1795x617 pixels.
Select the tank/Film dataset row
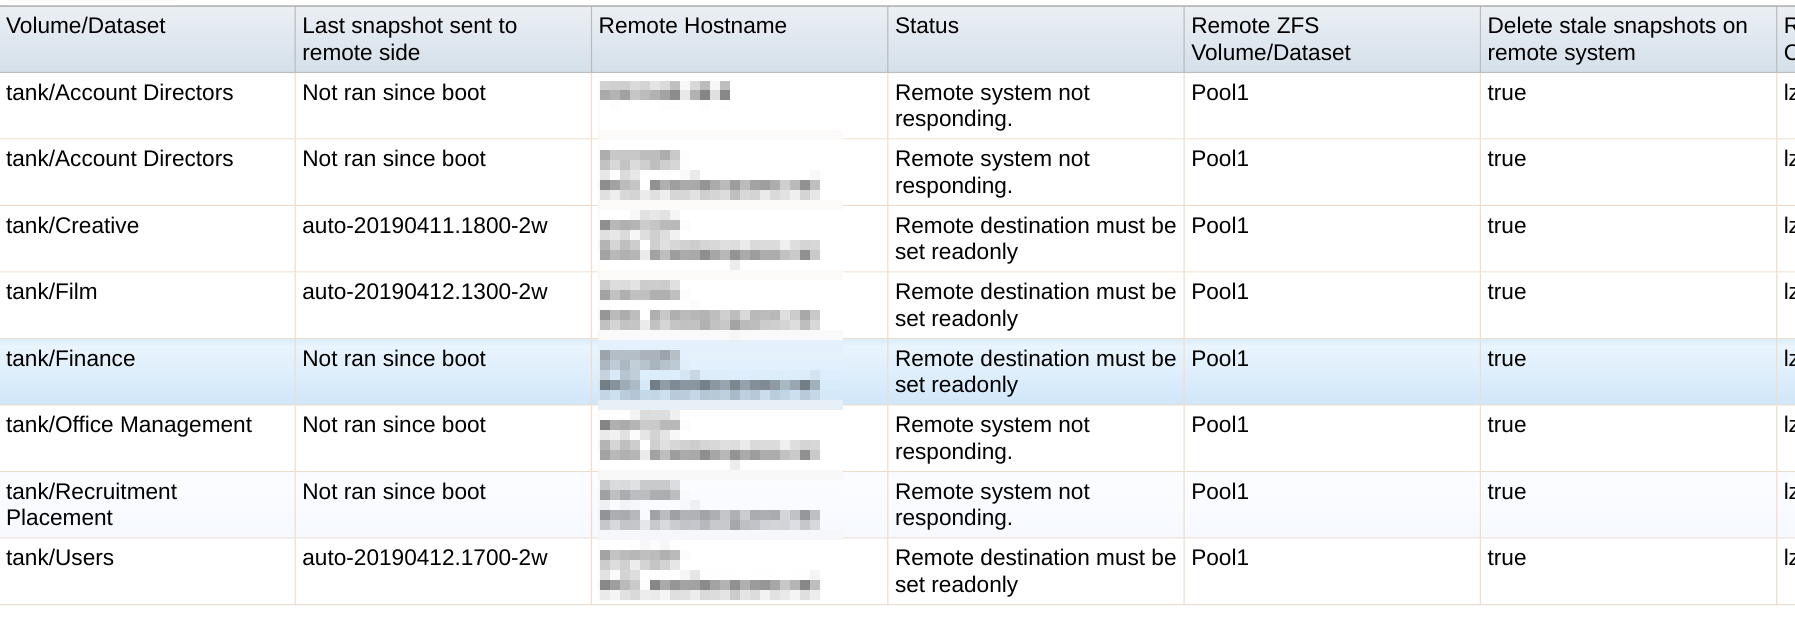(x=52, y=292)
